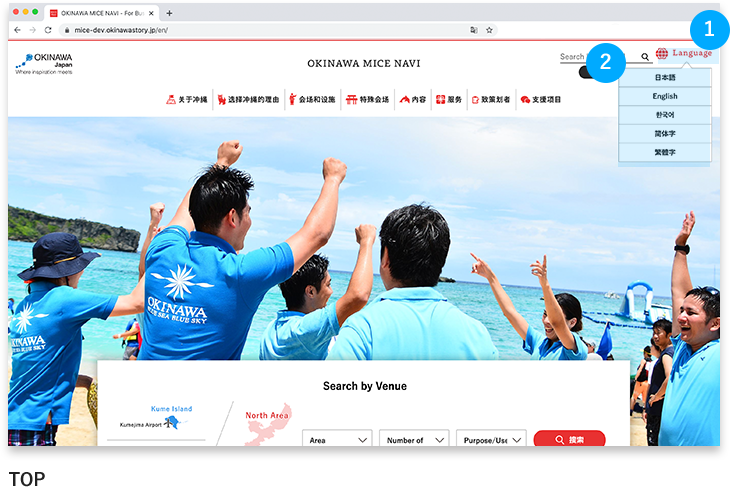Click the red 搜索 search button
The height and width of the screenshot is (487, 730).
coord(569,439)
